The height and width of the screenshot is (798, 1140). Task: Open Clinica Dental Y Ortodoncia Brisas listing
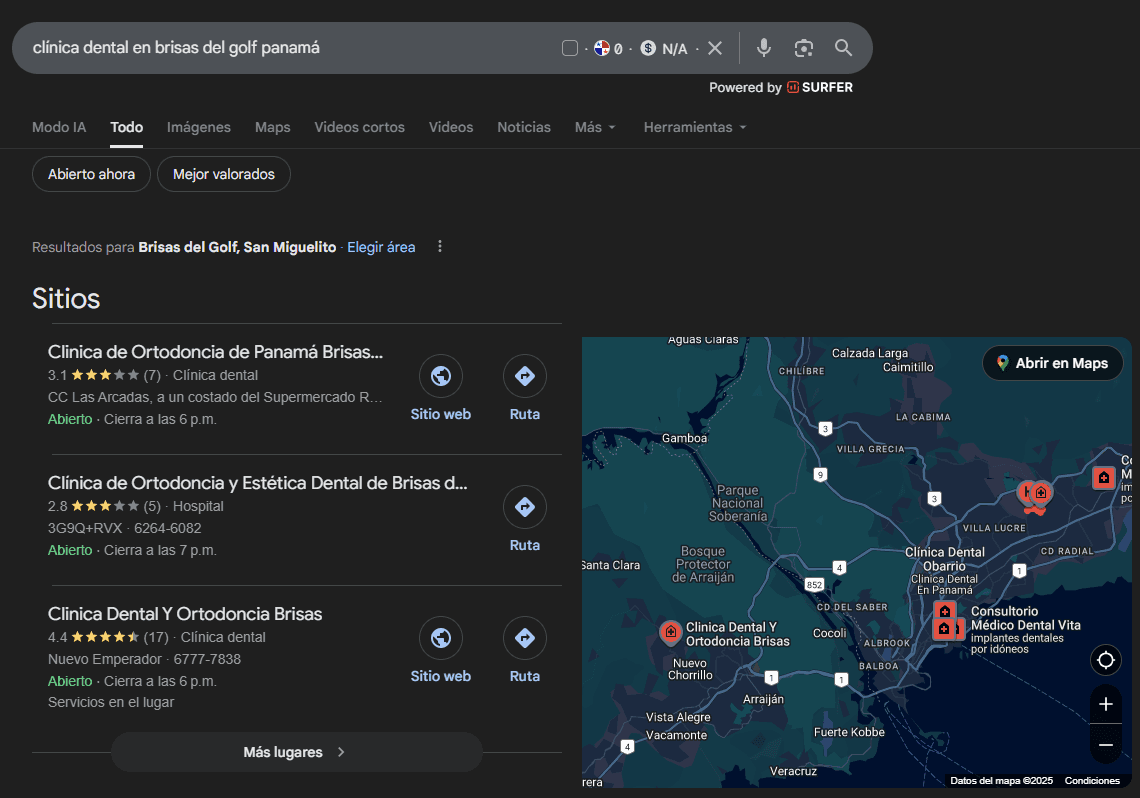pos(185,614)
